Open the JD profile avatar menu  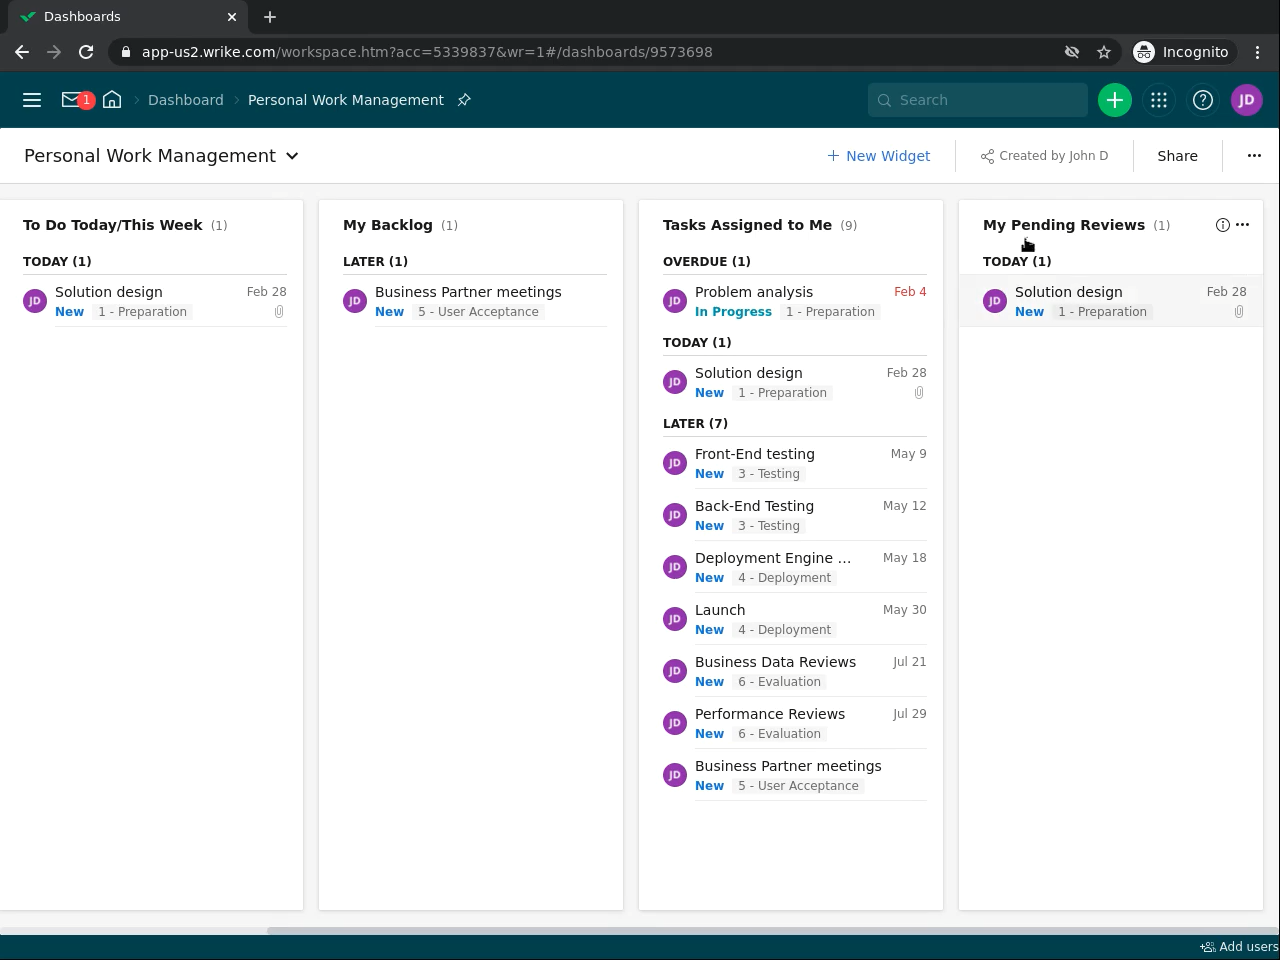pos(1246,100)
